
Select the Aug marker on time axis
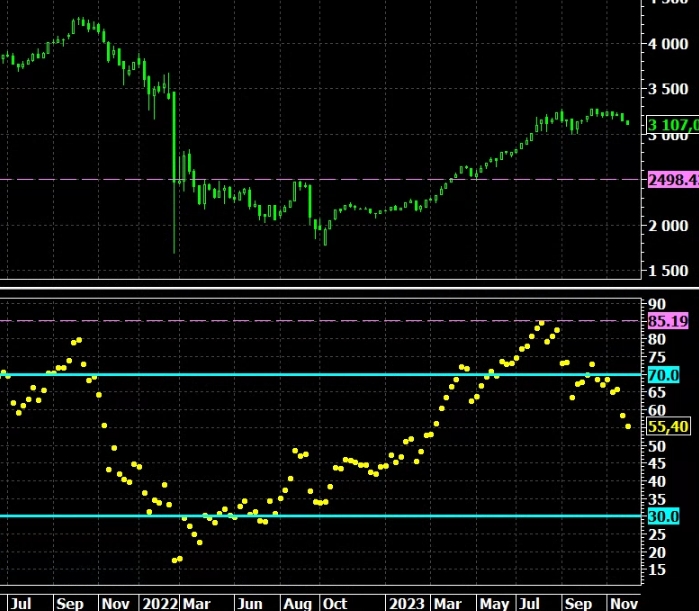297,603
